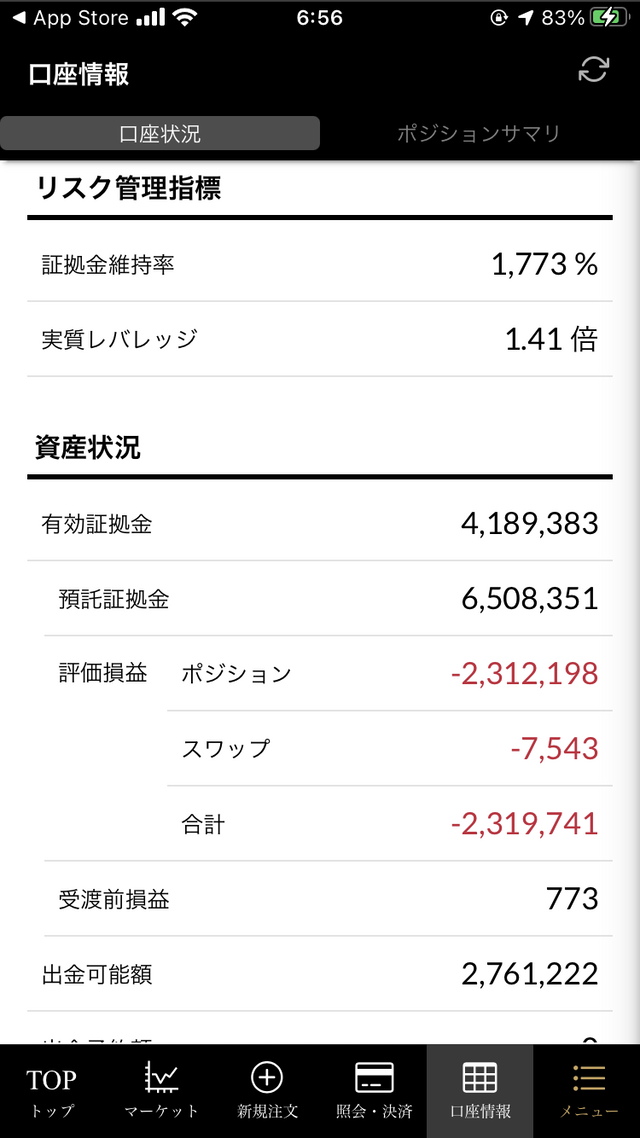The image size is (640, 1138).
Task: Switch to the ポジションサマリ tab
Action: point(479,134)
